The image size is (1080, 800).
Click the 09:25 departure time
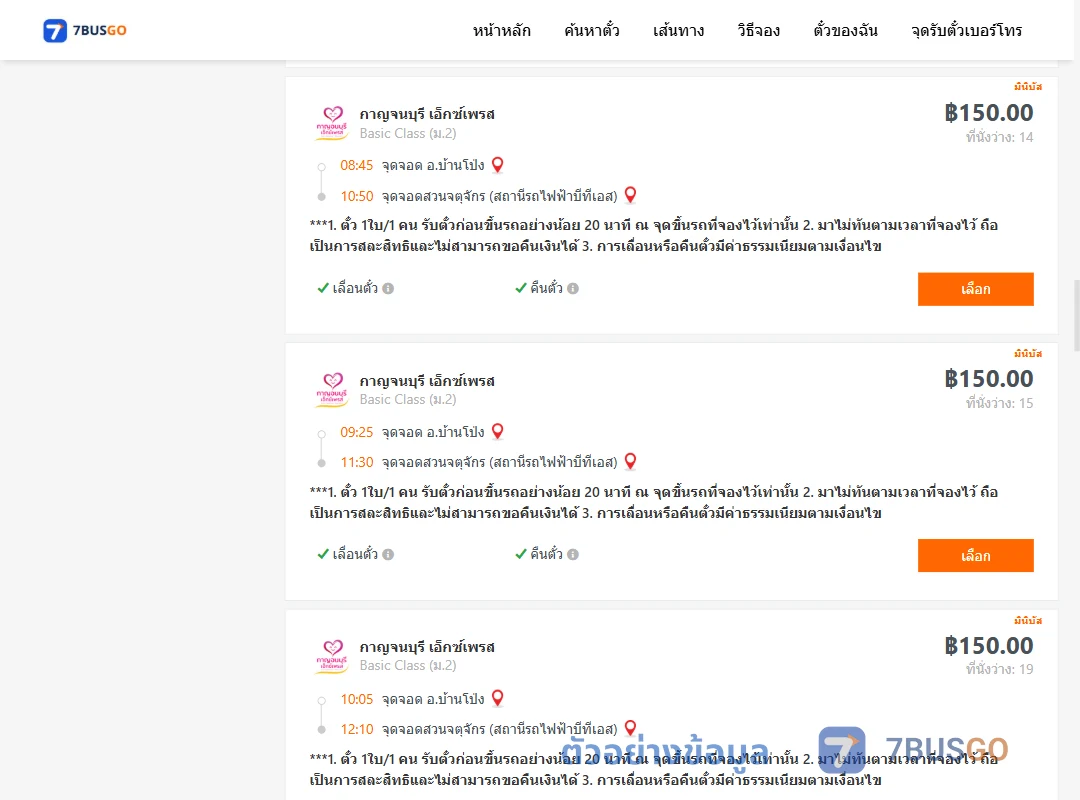(356, 432)
